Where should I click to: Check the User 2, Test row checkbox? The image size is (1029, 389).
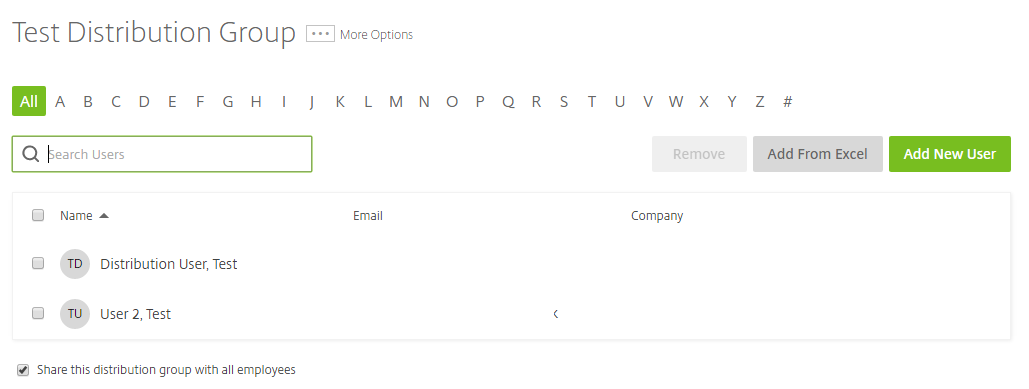click(x=38, y=313)
